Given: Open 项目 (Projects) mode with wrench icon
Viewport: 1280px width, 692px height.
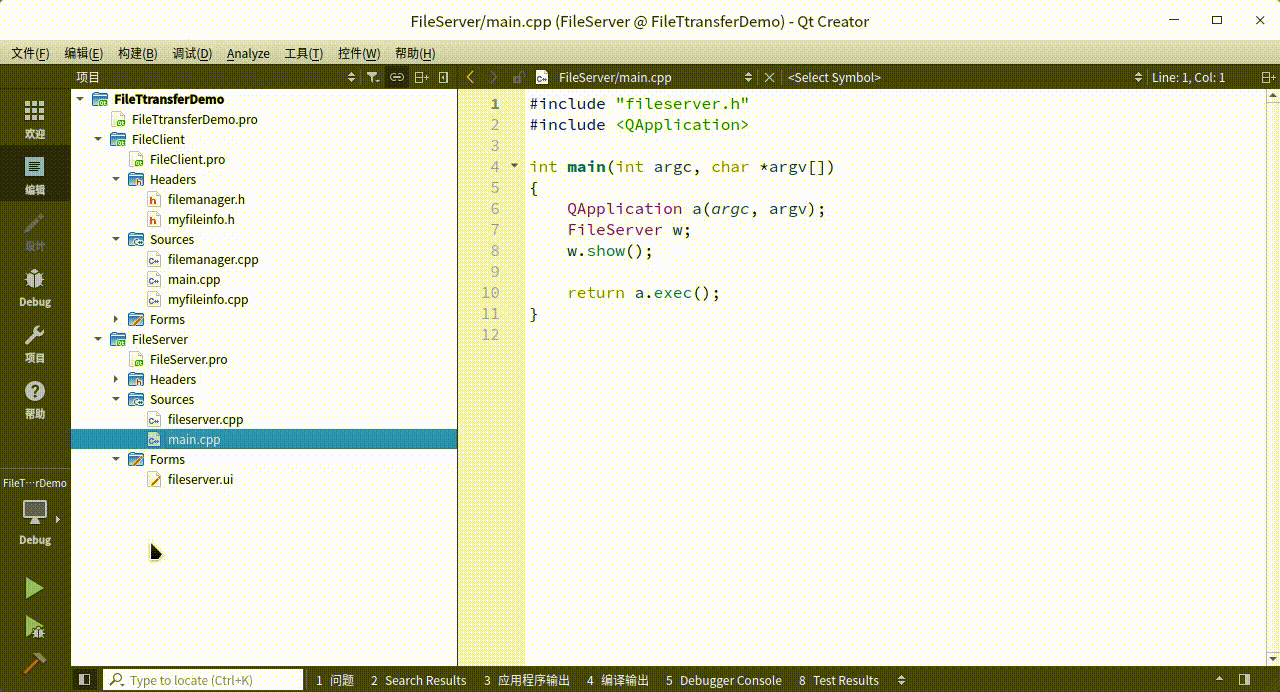Looking at the screenshot, I should pos(35,343).
